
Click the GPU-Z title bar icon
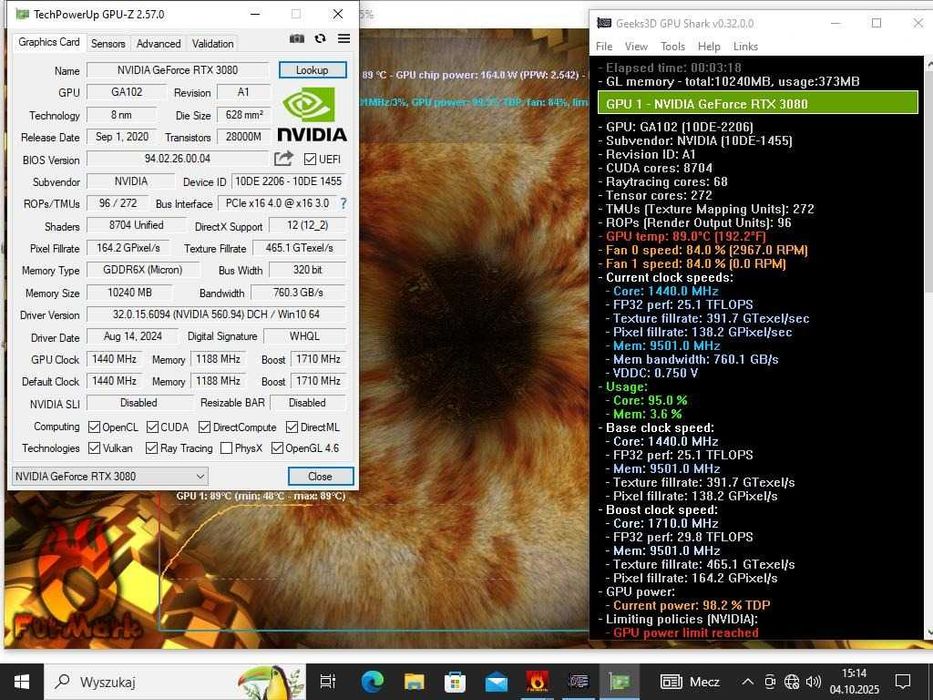coord(22,14)
